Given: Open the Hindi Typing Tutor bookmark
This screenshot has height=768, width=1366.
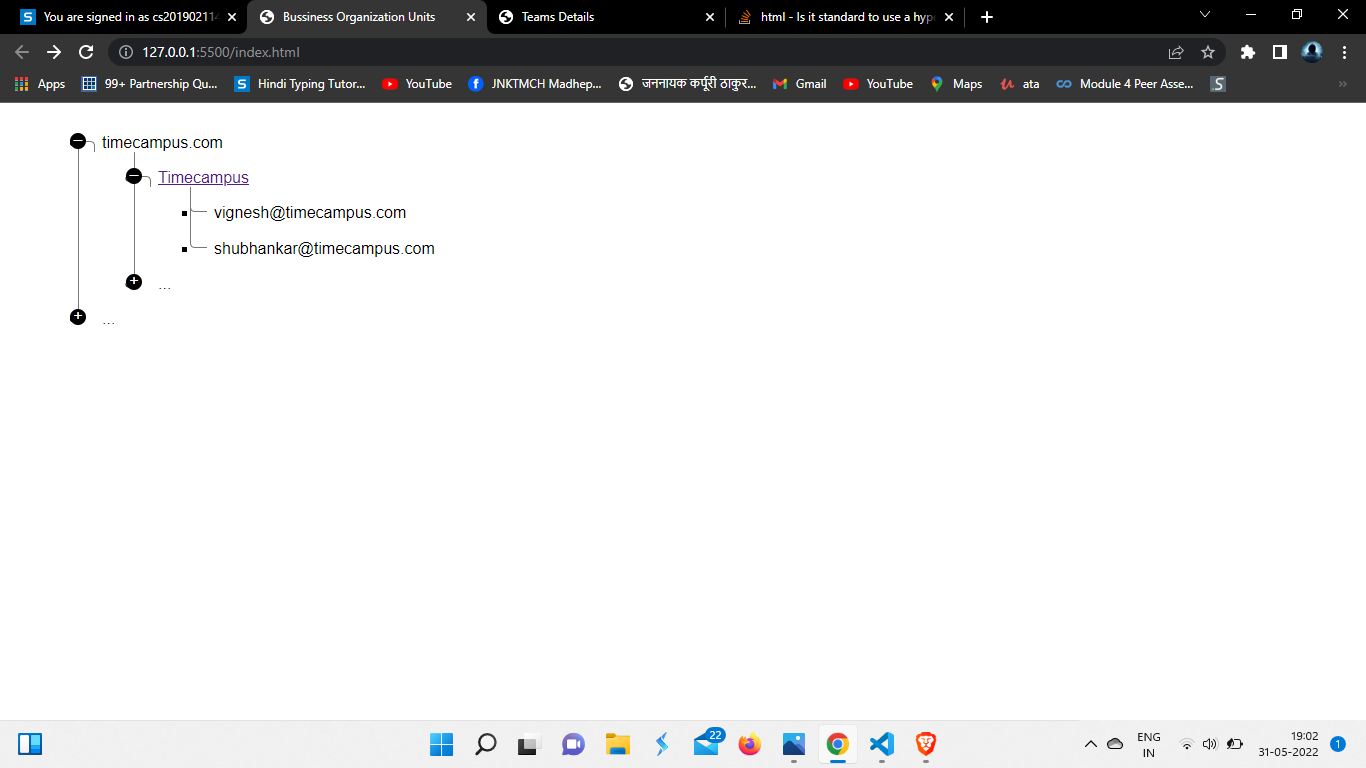Looking at the screenshot, I should coord(302,84).
